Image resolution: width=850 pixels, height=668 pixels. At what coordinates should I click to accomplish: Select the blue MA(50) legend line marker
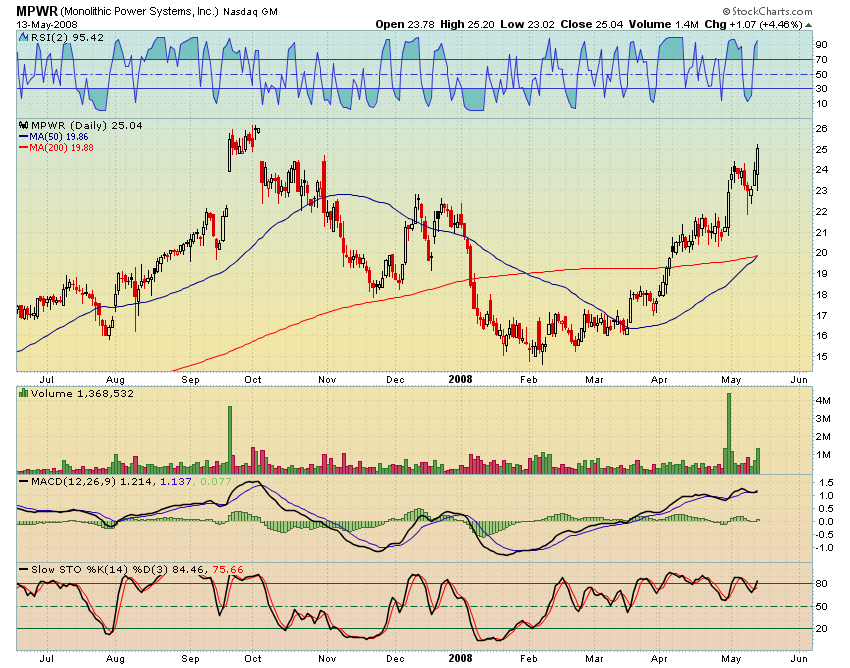click(23, 137)
